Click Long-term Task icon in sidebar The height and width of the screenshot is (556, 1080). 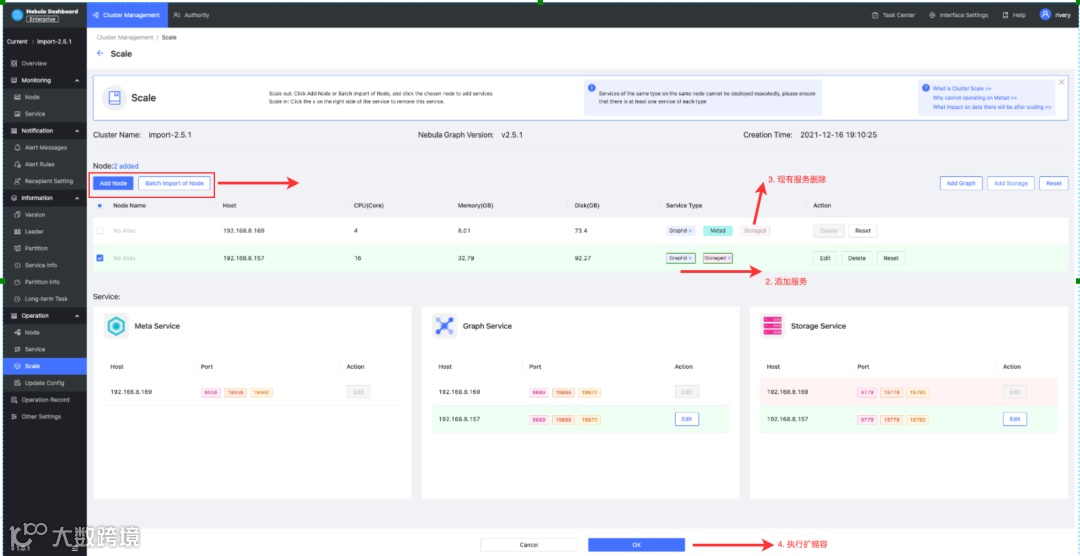coord(18,299)
